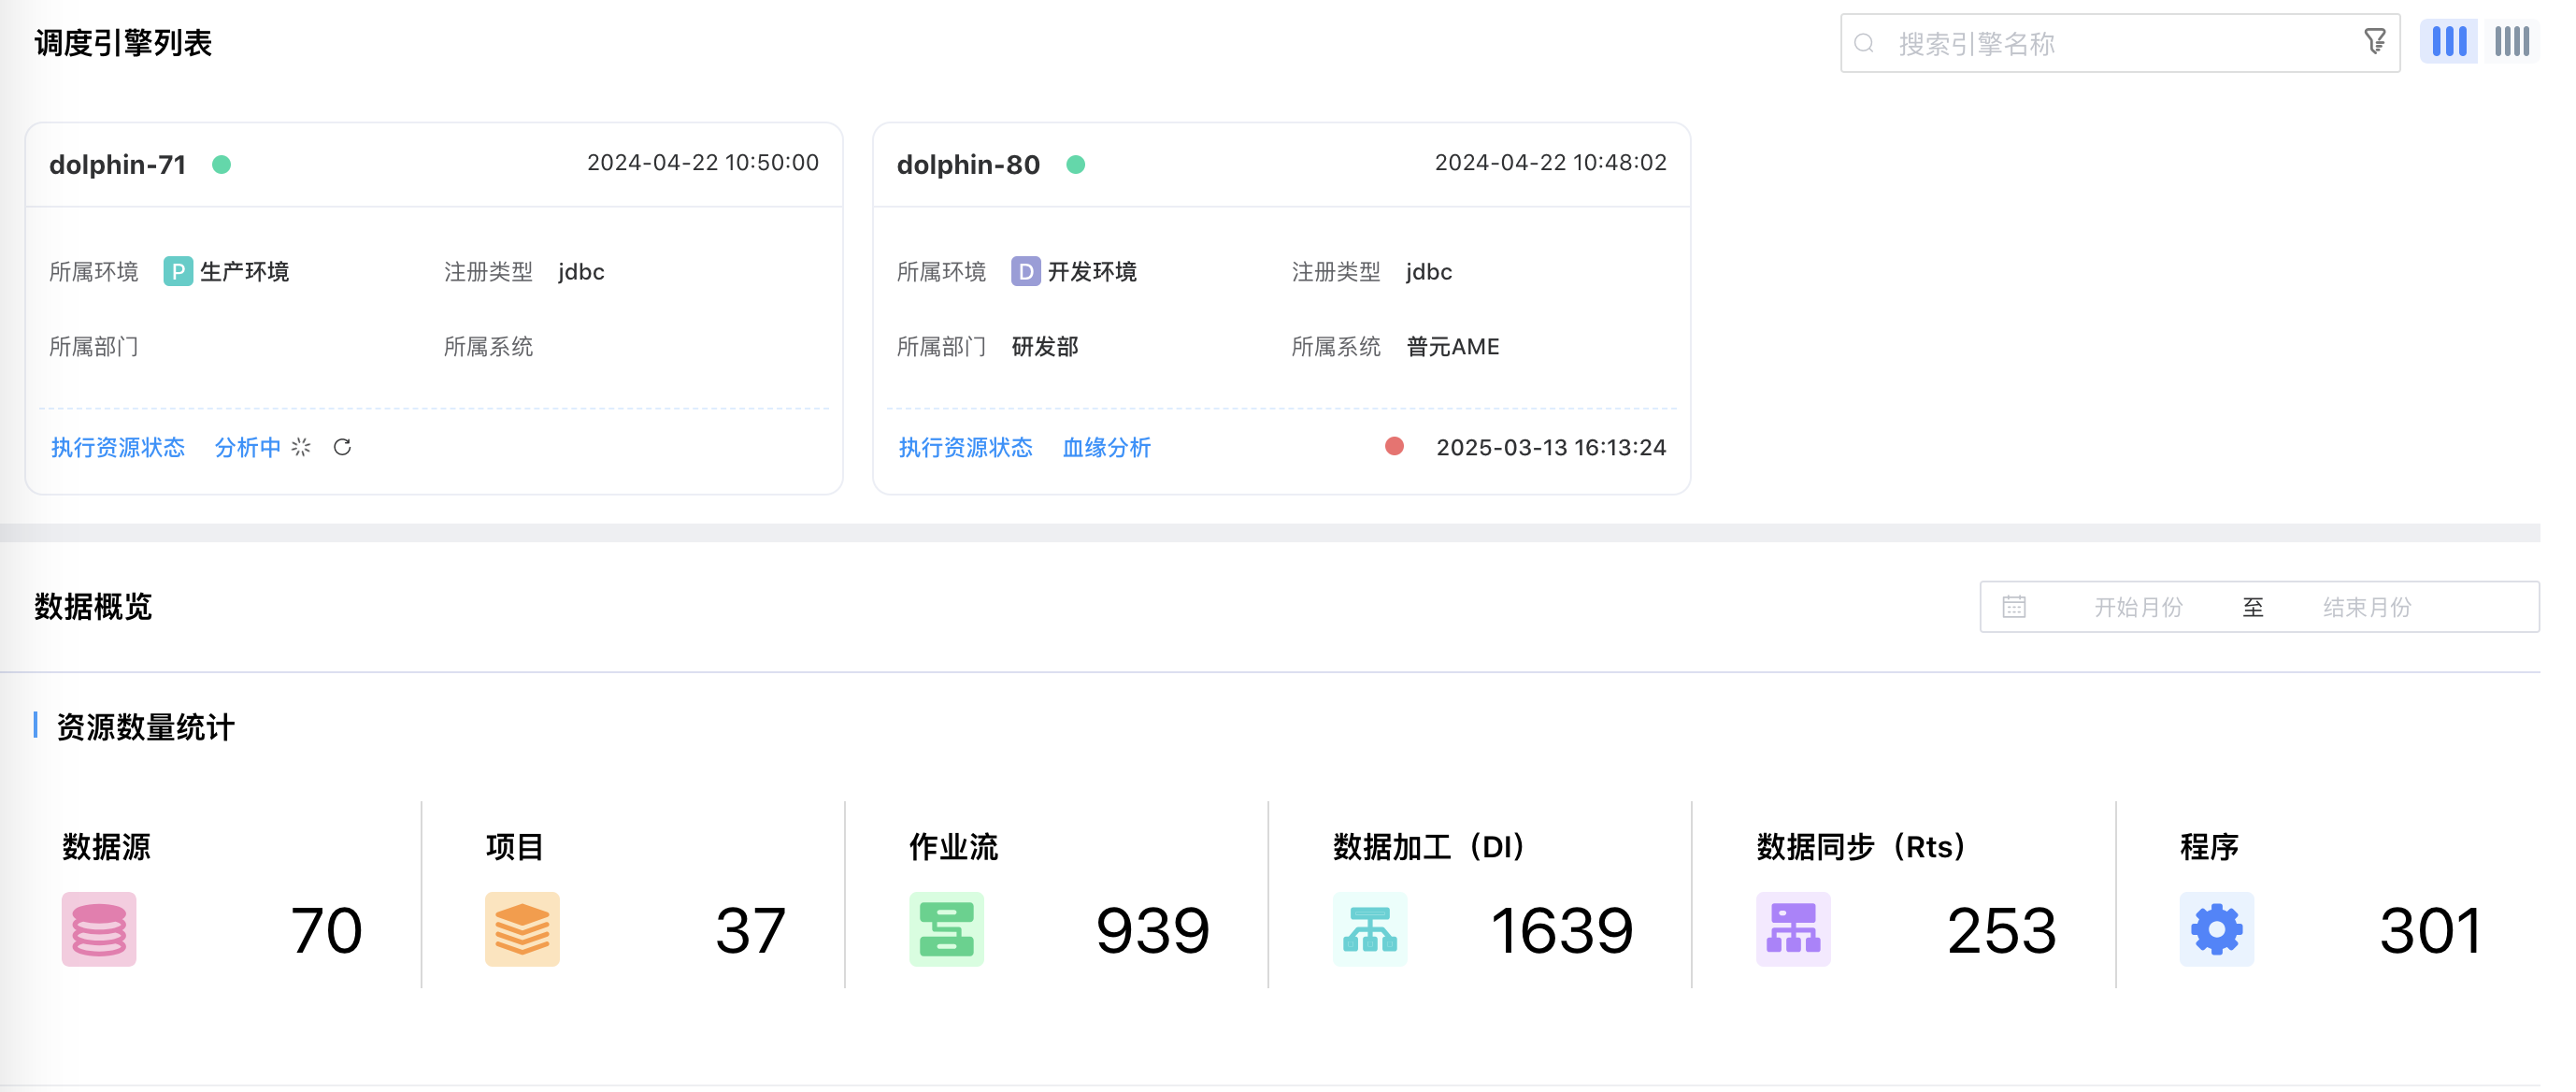Click 执行资源状态 on dolphin-71 card
The height and width of the screenshot is (1092, 2576).
117,447
